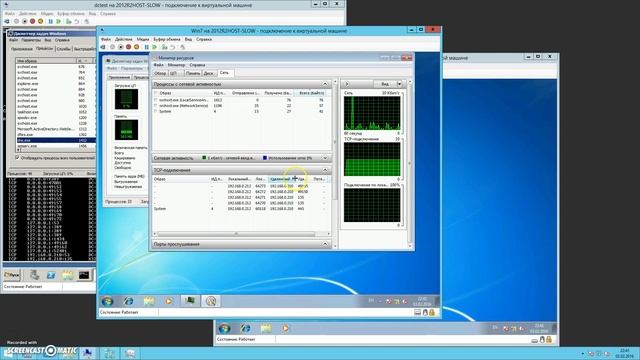Collapse the Порты прослушивания section
Image resolution: width=640 pixels, height=360 pixels.
point(325,244)
